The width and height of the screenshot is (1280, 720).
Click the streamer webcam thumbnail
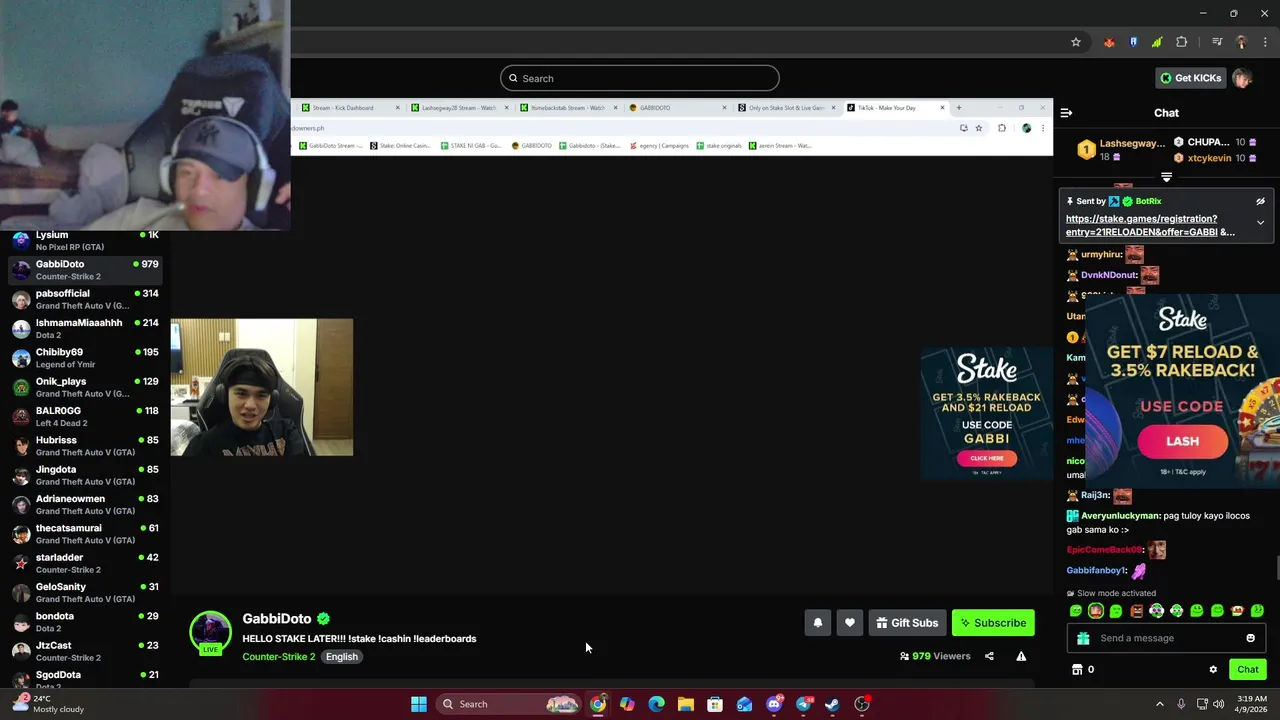262,388
